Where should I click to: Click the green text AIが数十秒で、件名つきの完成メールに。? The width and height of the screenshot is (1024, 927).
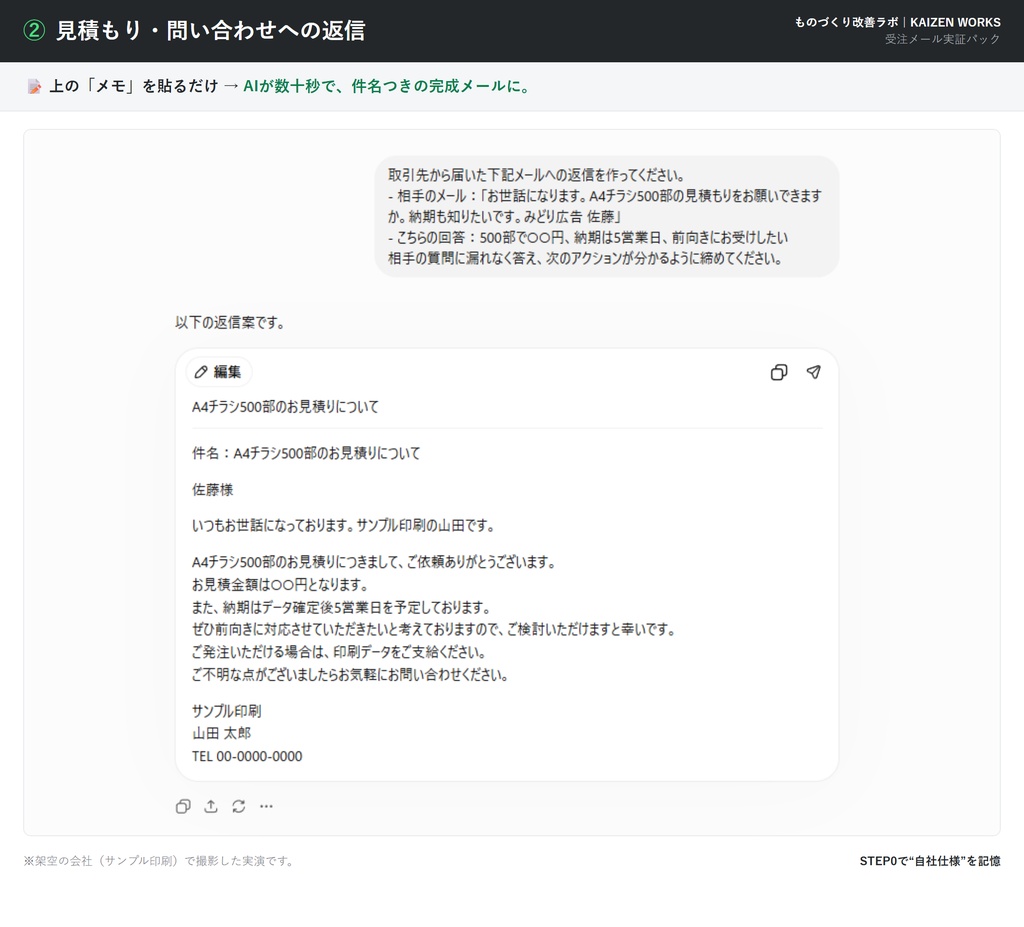(x=387, y=86)
